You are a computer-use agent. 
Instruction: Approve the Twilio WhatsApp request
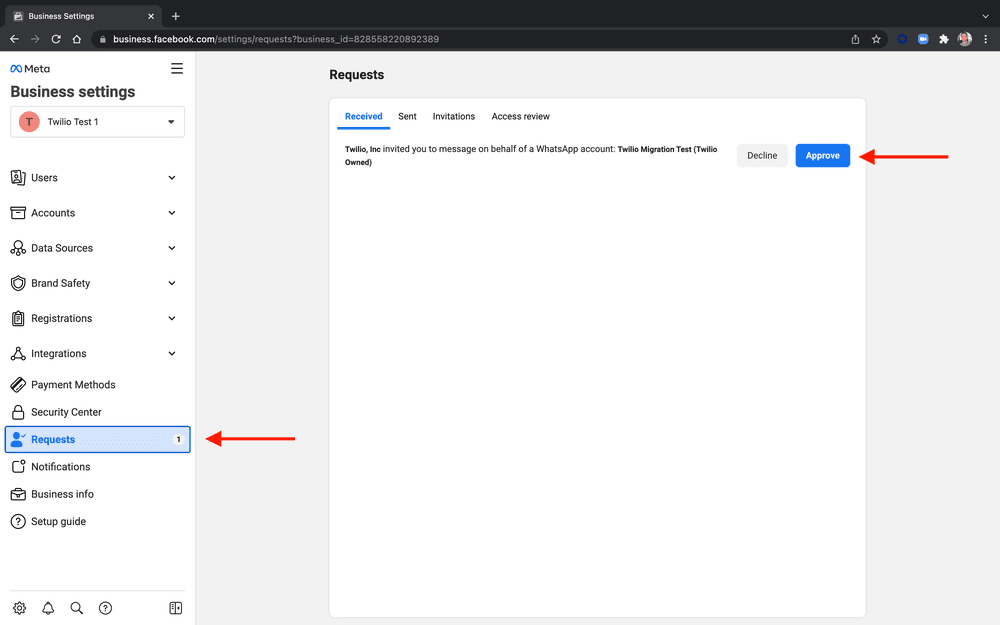pyautogui.click(x=822, y=156)
